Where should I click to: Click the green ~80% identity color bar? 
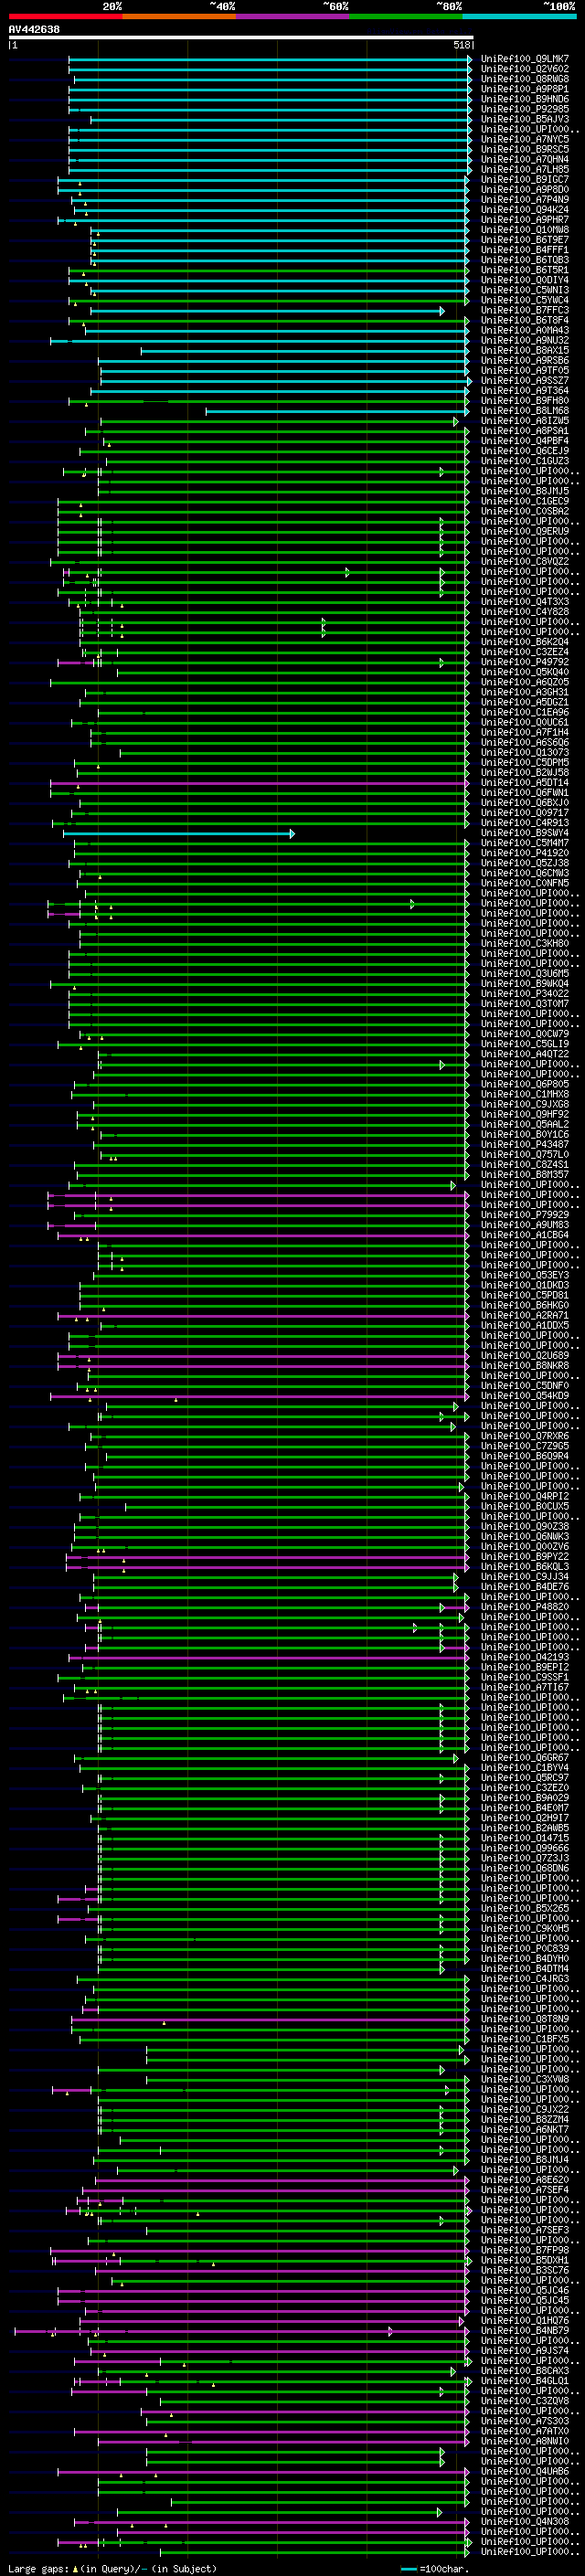[x=406, y=16]
